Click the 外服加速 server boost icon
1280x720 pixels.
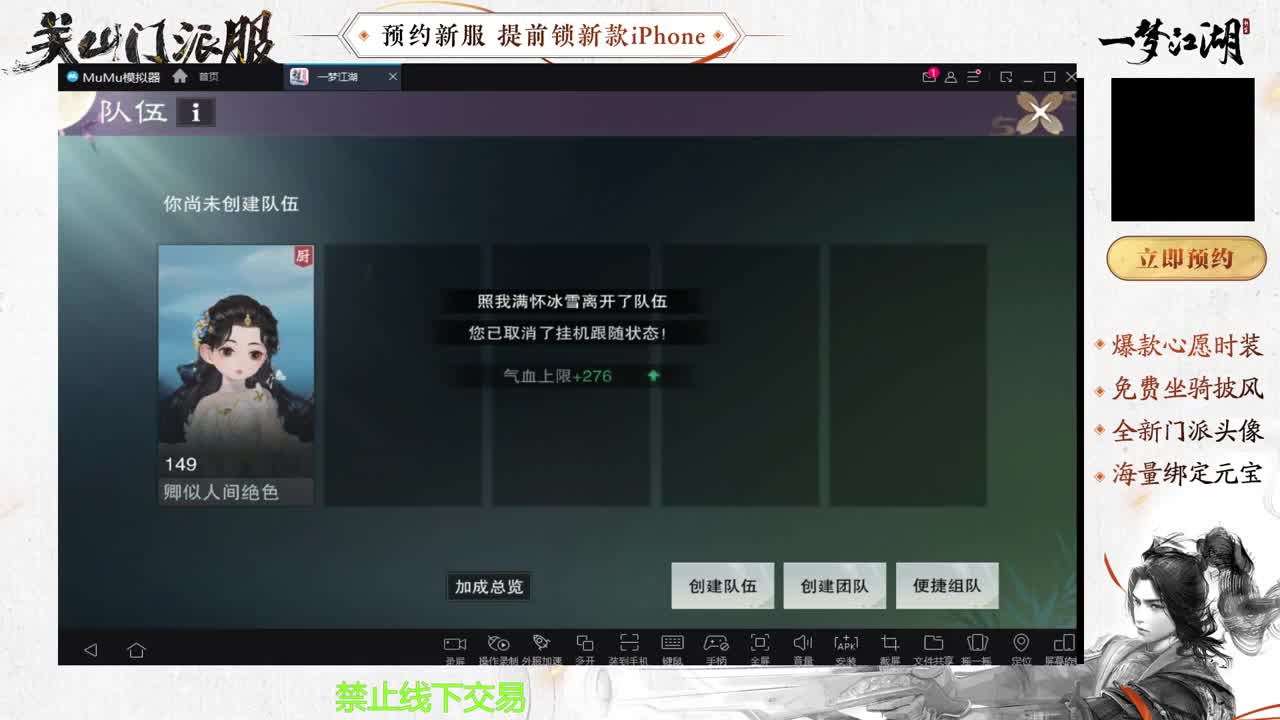542,645
